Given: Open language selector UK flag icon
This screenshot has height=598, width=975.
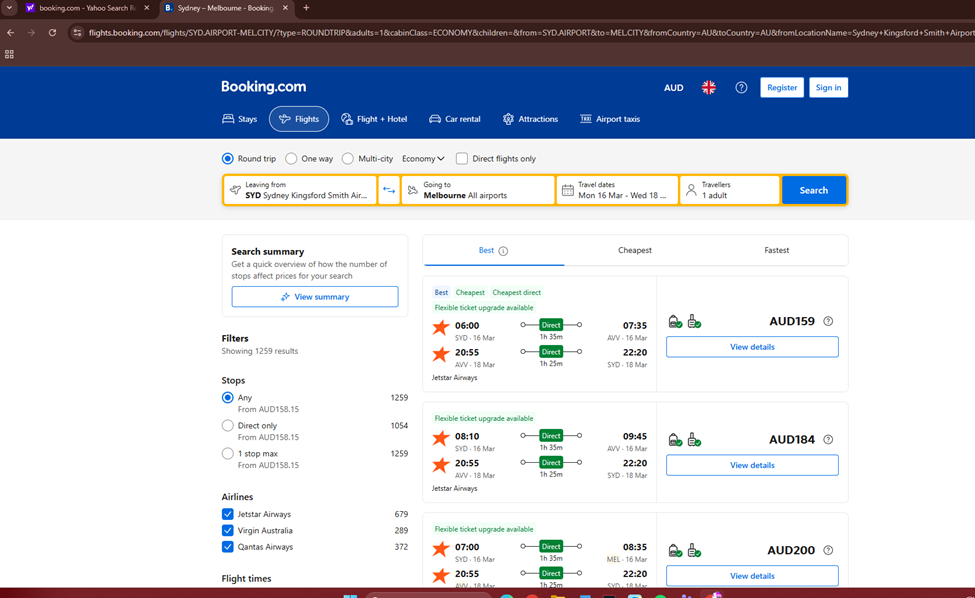Looking at the screenshot, I should coord(709,88).
